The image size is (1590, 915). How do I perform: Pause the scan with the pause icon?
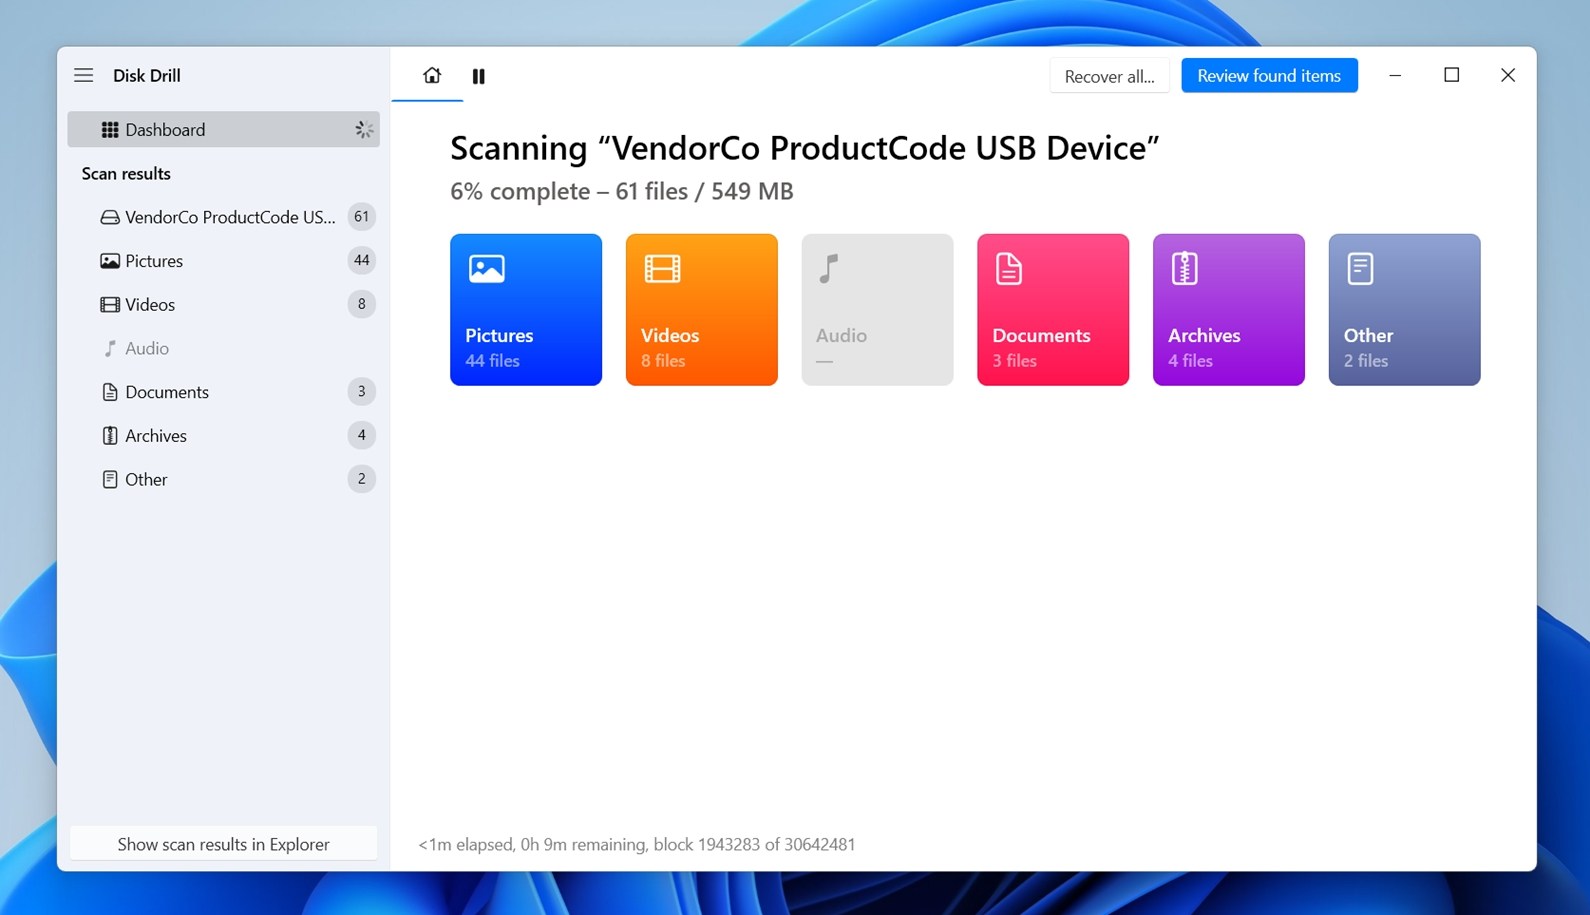point(479,76)
